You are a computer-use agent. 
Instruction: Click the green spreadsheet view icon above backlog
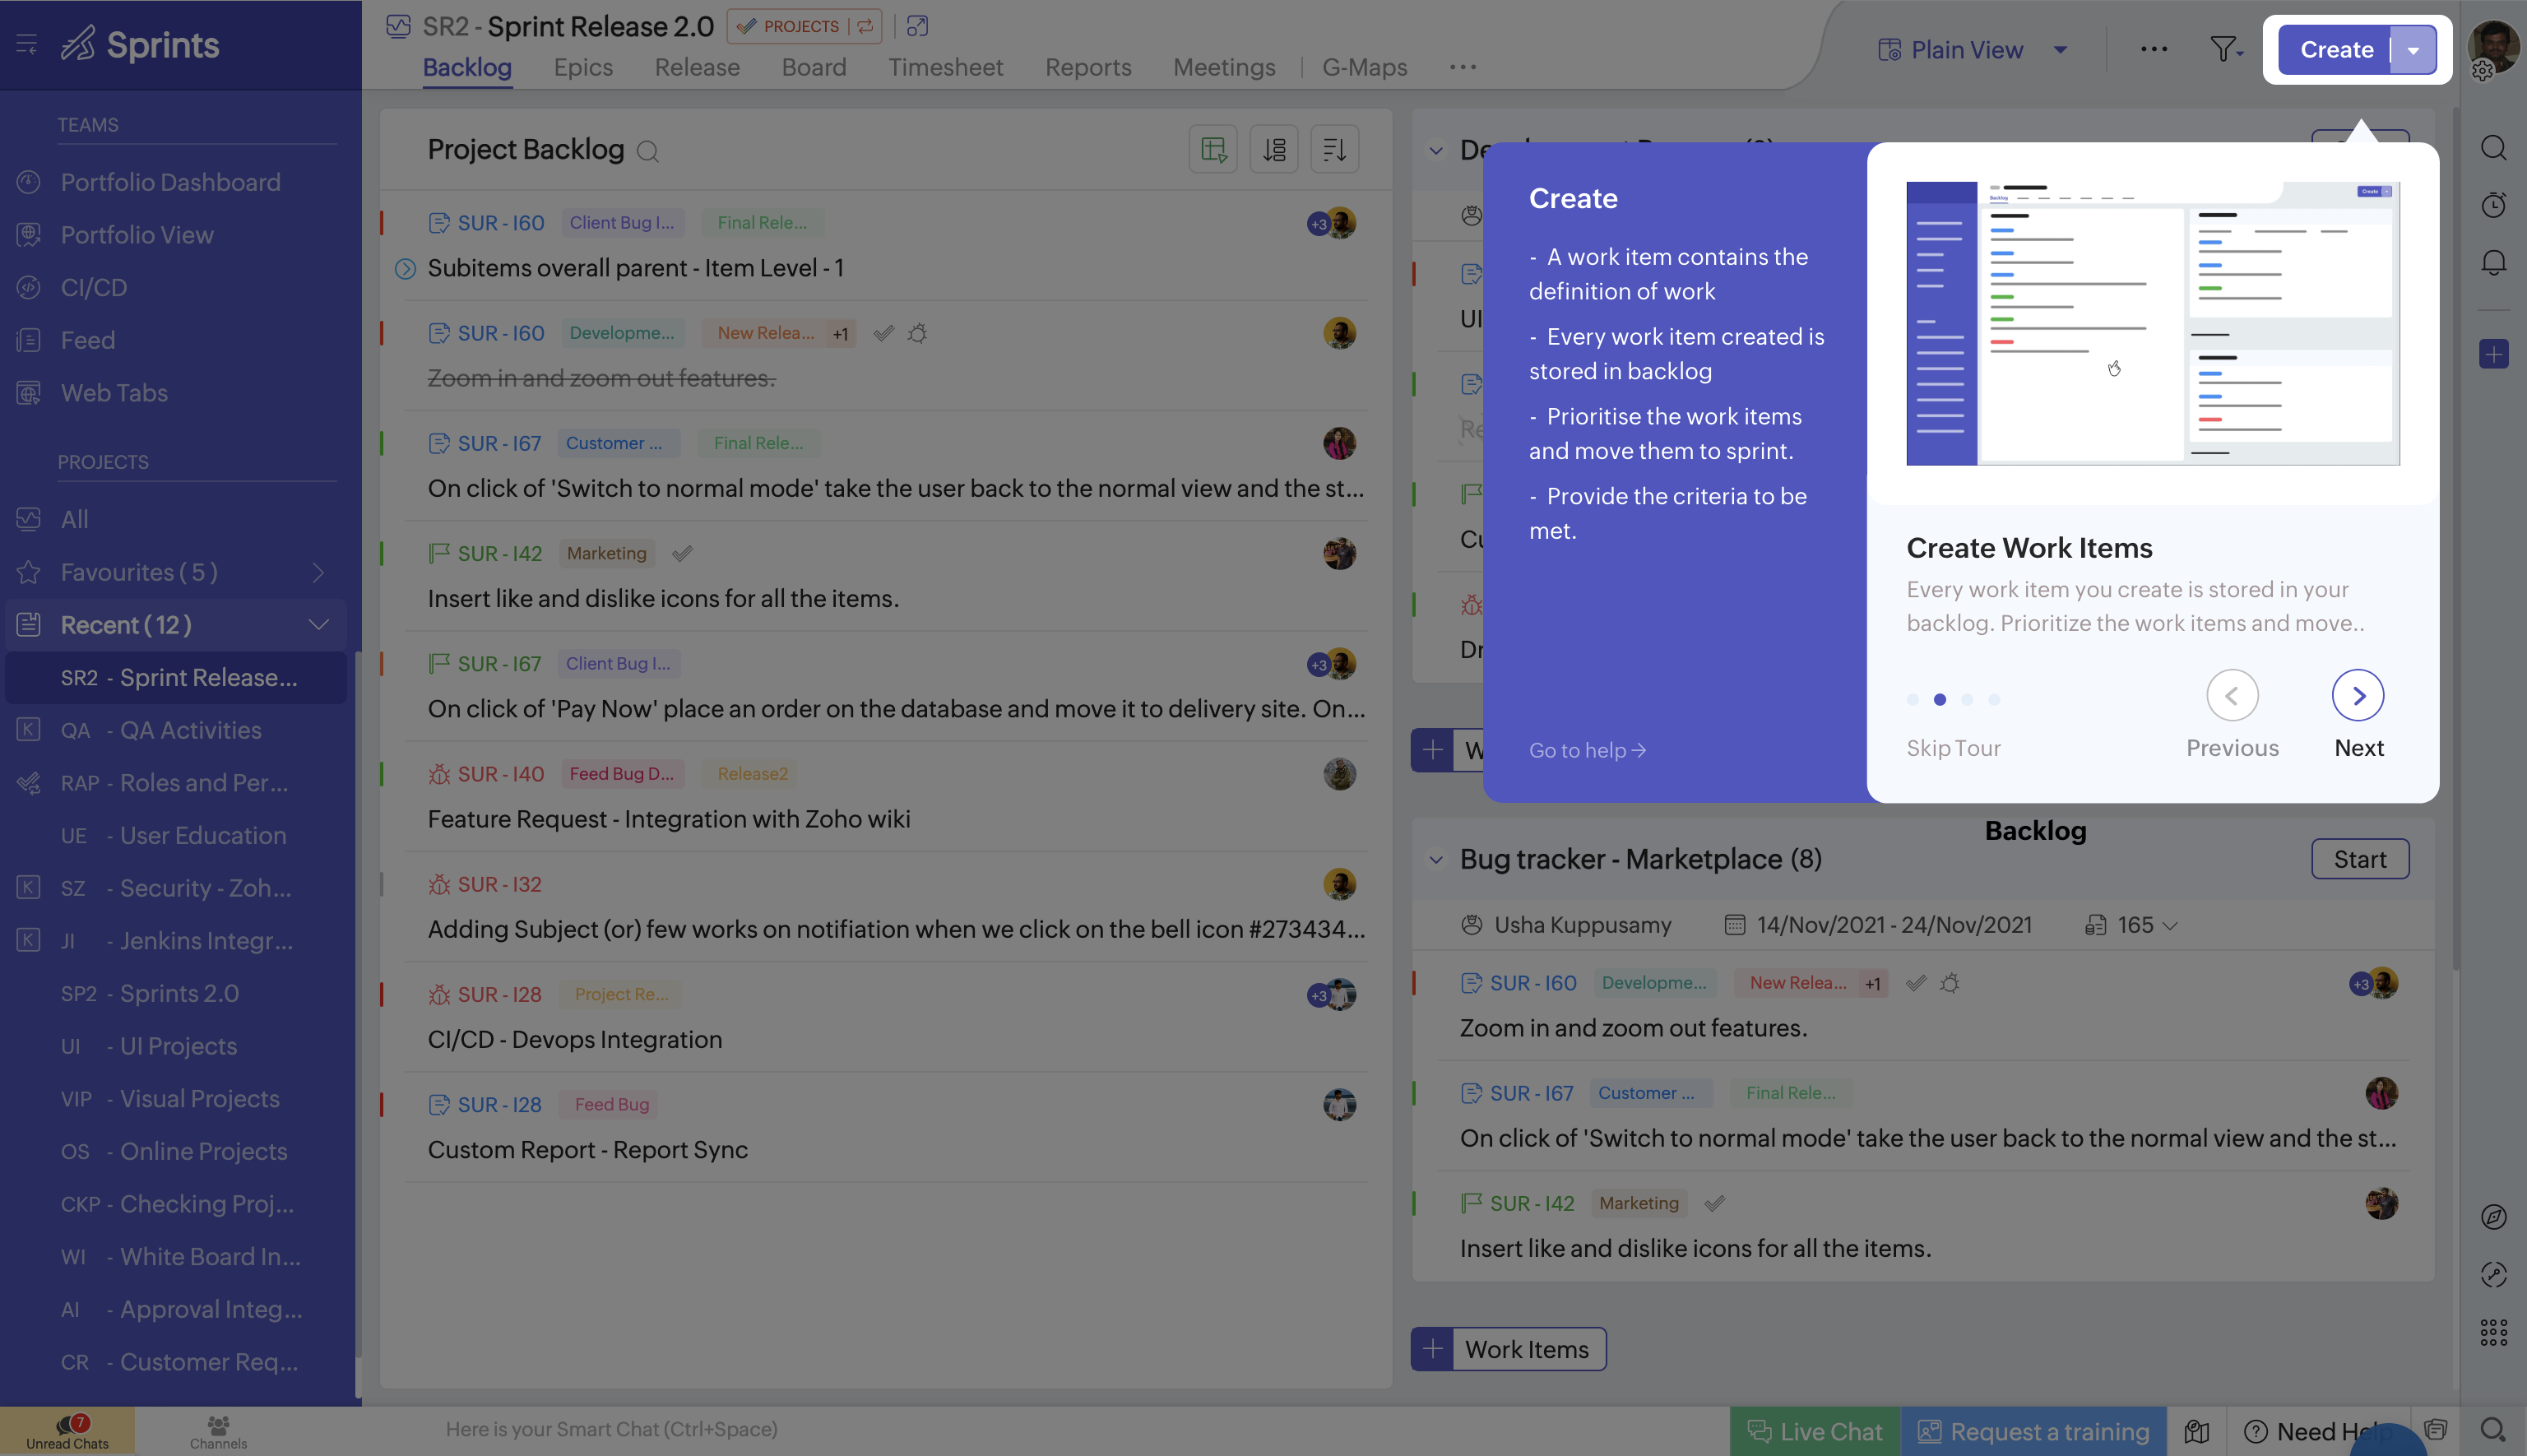pyautogui.click(x=1213, y=148)
